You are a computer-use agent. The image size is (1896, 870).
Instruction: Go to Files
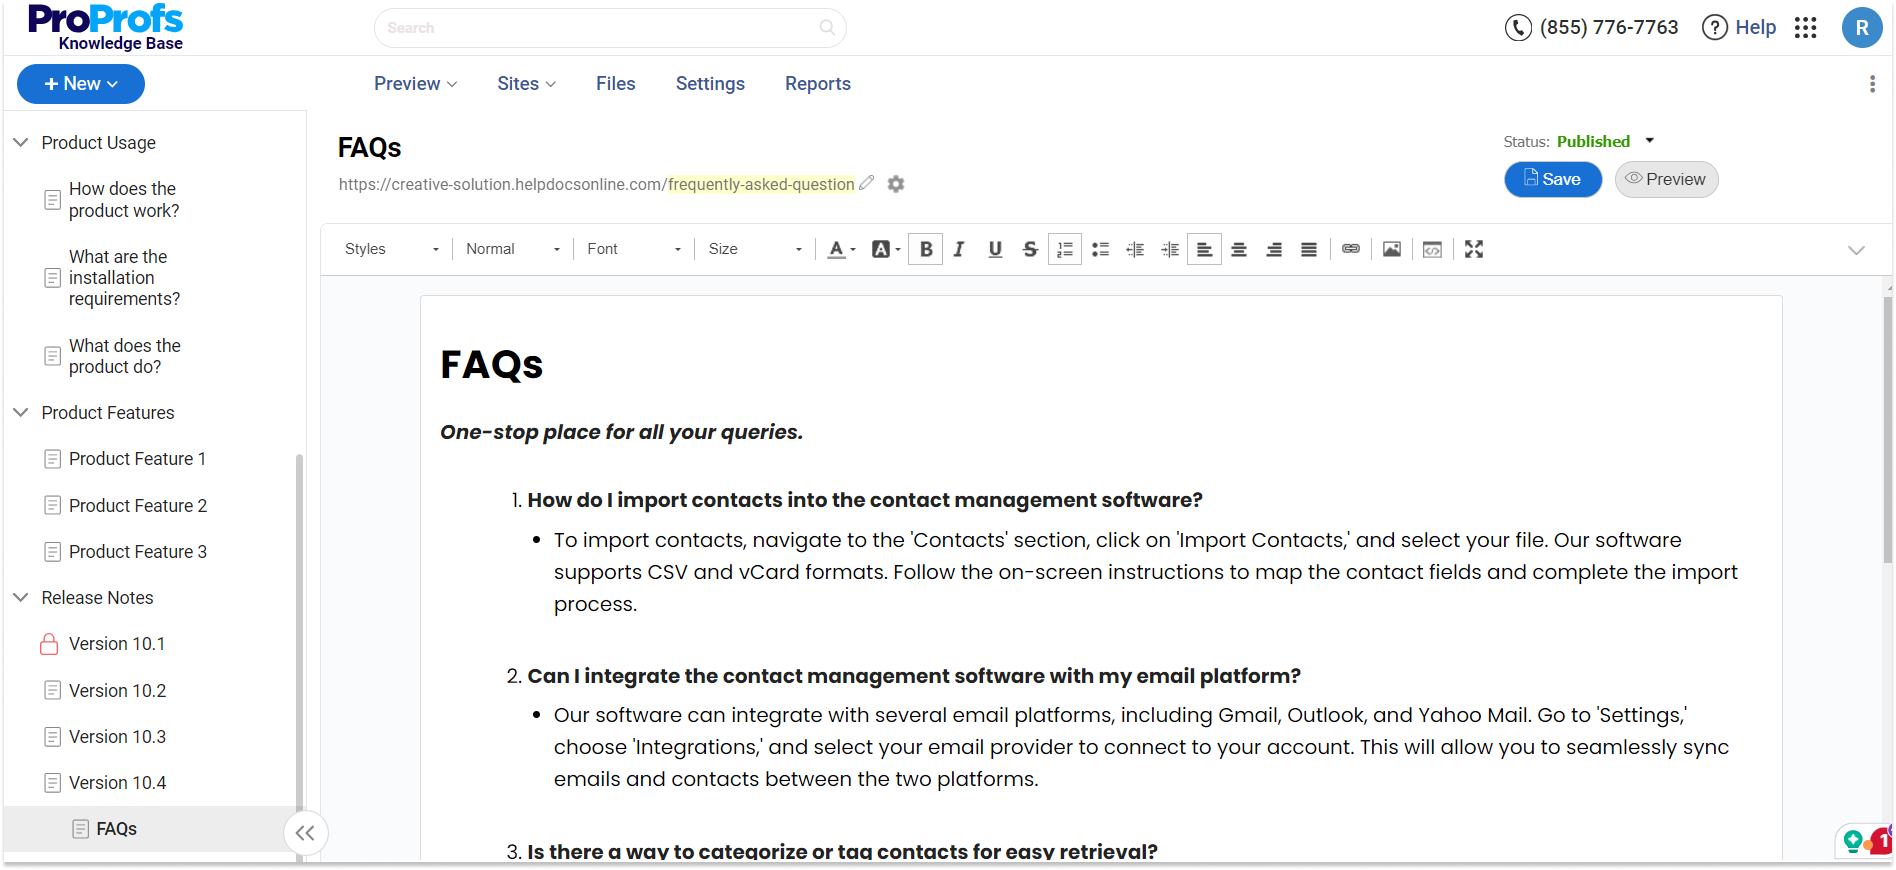coord(616,84)
